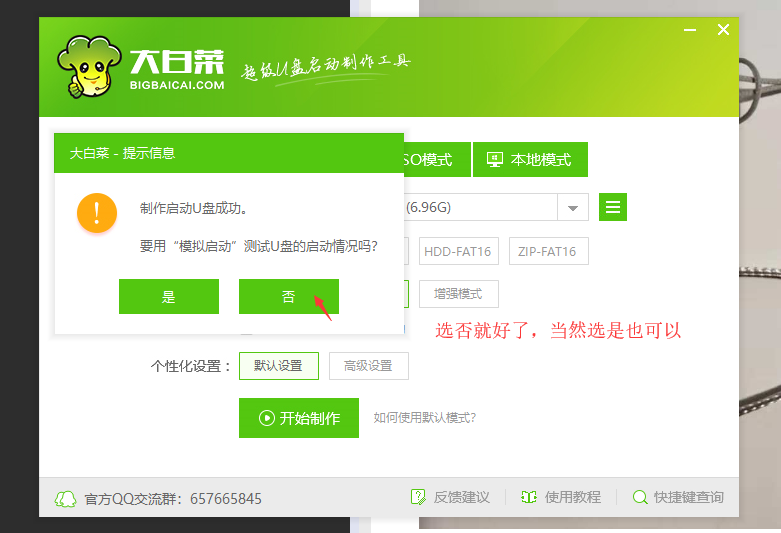Image resolution: width=781 pixels, height=533 pixels.
Task: Click the orange exclamation warning icon
Action: (x=97, y=213)
